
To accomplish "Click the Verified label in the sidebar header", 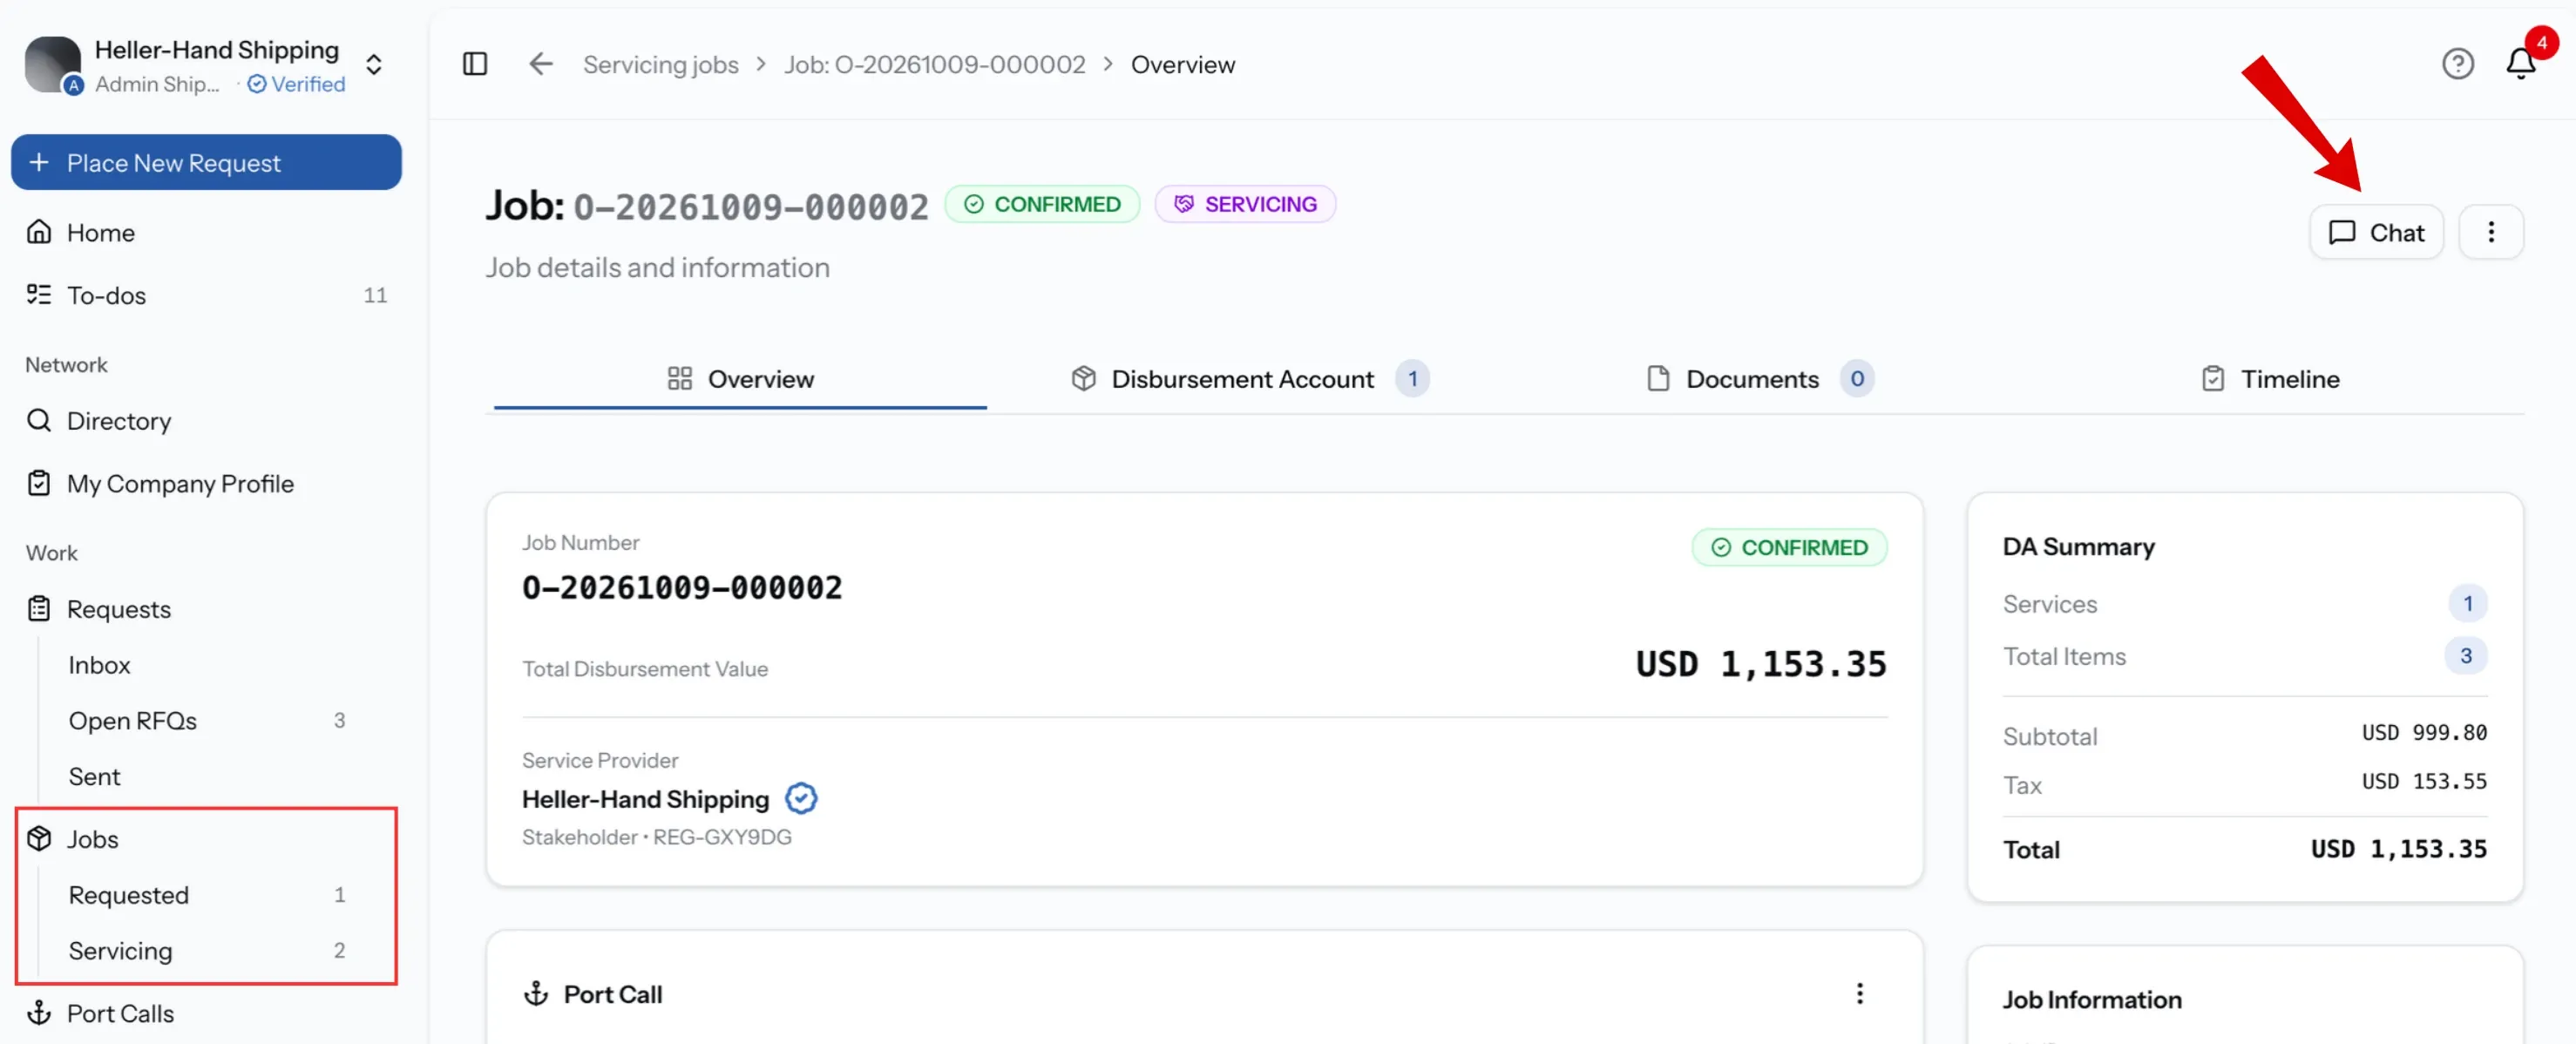I will (x=296, y=84).
